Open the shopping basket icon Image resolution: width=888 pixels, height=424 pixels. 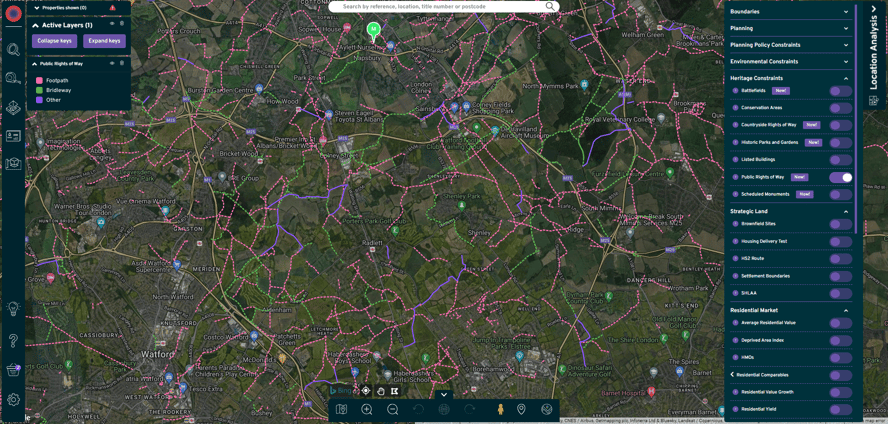[x=13, y=370]
